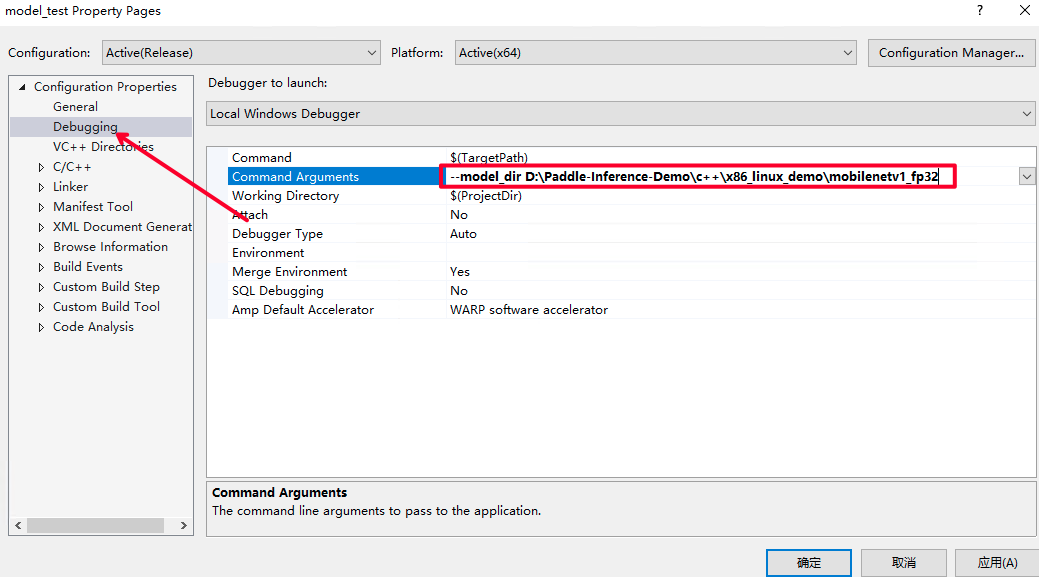Open the Configuration combo box
The image size is (1039, 577).
point(371,52)
